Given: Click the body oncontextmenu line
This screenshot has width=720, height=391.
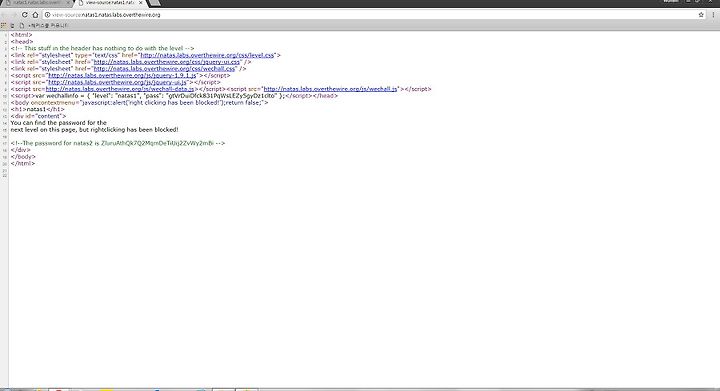Looking at the screenshot, I should click(139, 103).
